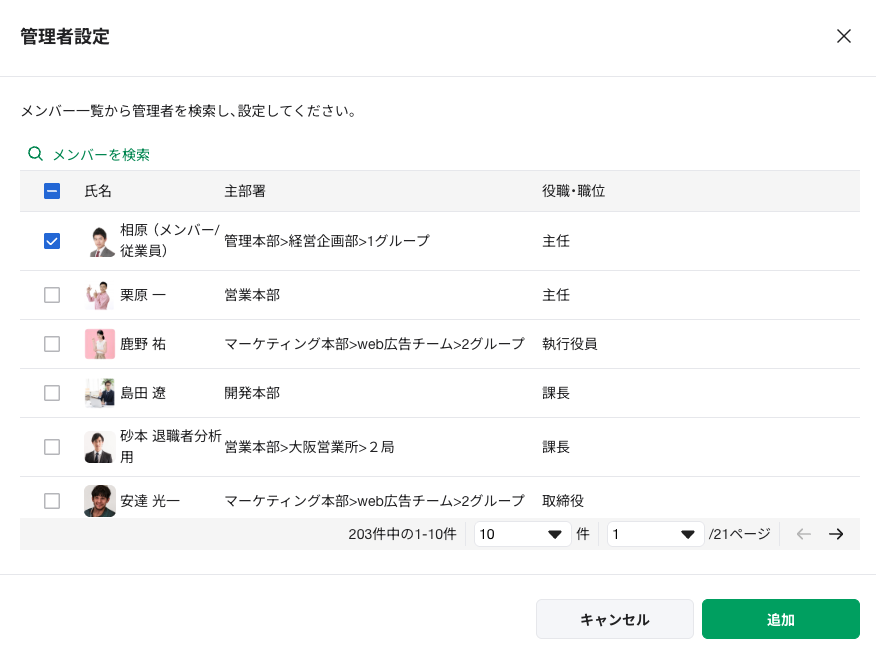Click 島田 遼's avatar image
The width and height of the screenshot is (876, 649).
[x=100, y=392]
